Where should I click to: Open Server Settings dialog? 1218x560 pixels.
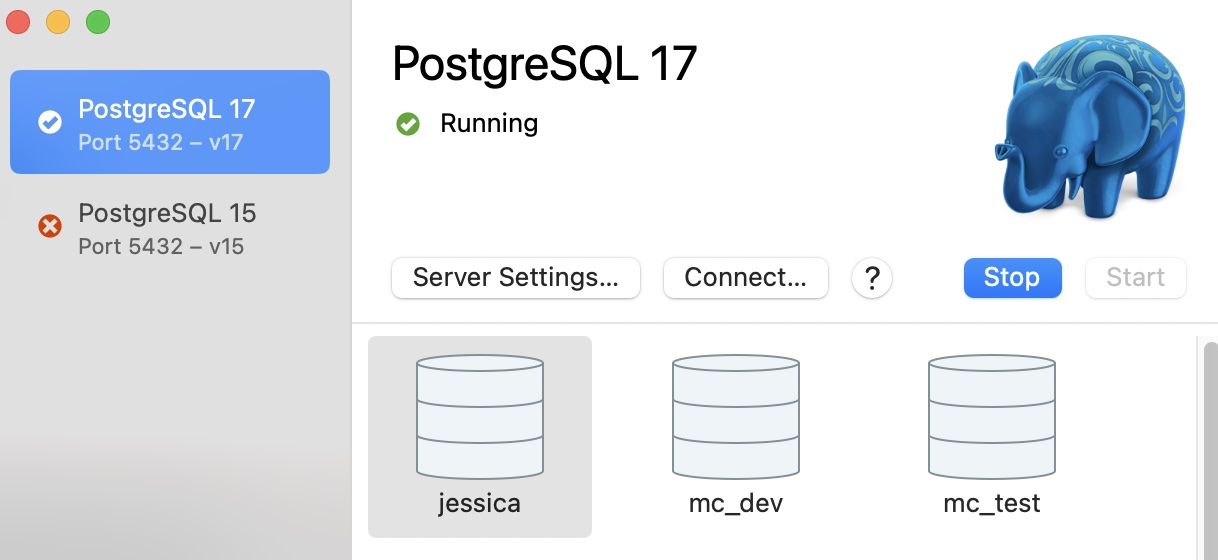point(516,277)
